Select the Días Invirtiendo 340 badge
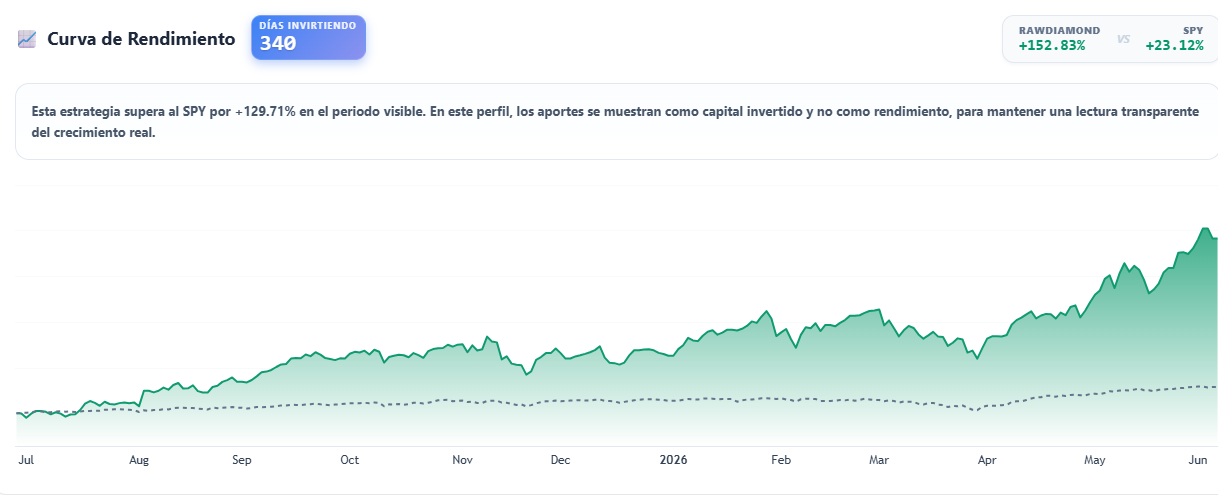Screen dimensions: 1218x495 (x=308, y=38)
